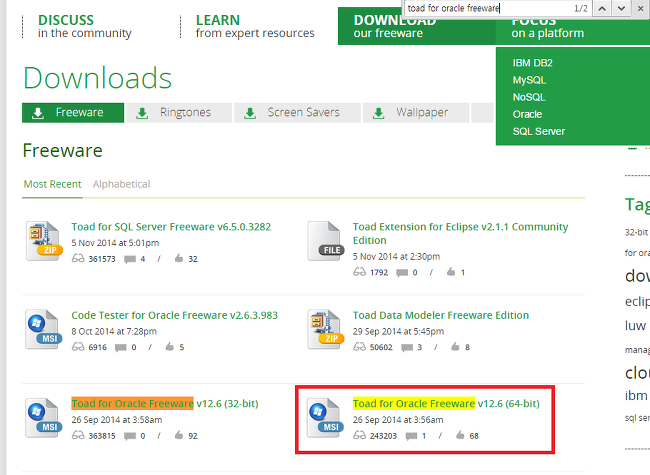This screenshot has height=475, width=650.
Task: Click the comments icon for Toad Data Modeler
Action: [x=407, y=347]
